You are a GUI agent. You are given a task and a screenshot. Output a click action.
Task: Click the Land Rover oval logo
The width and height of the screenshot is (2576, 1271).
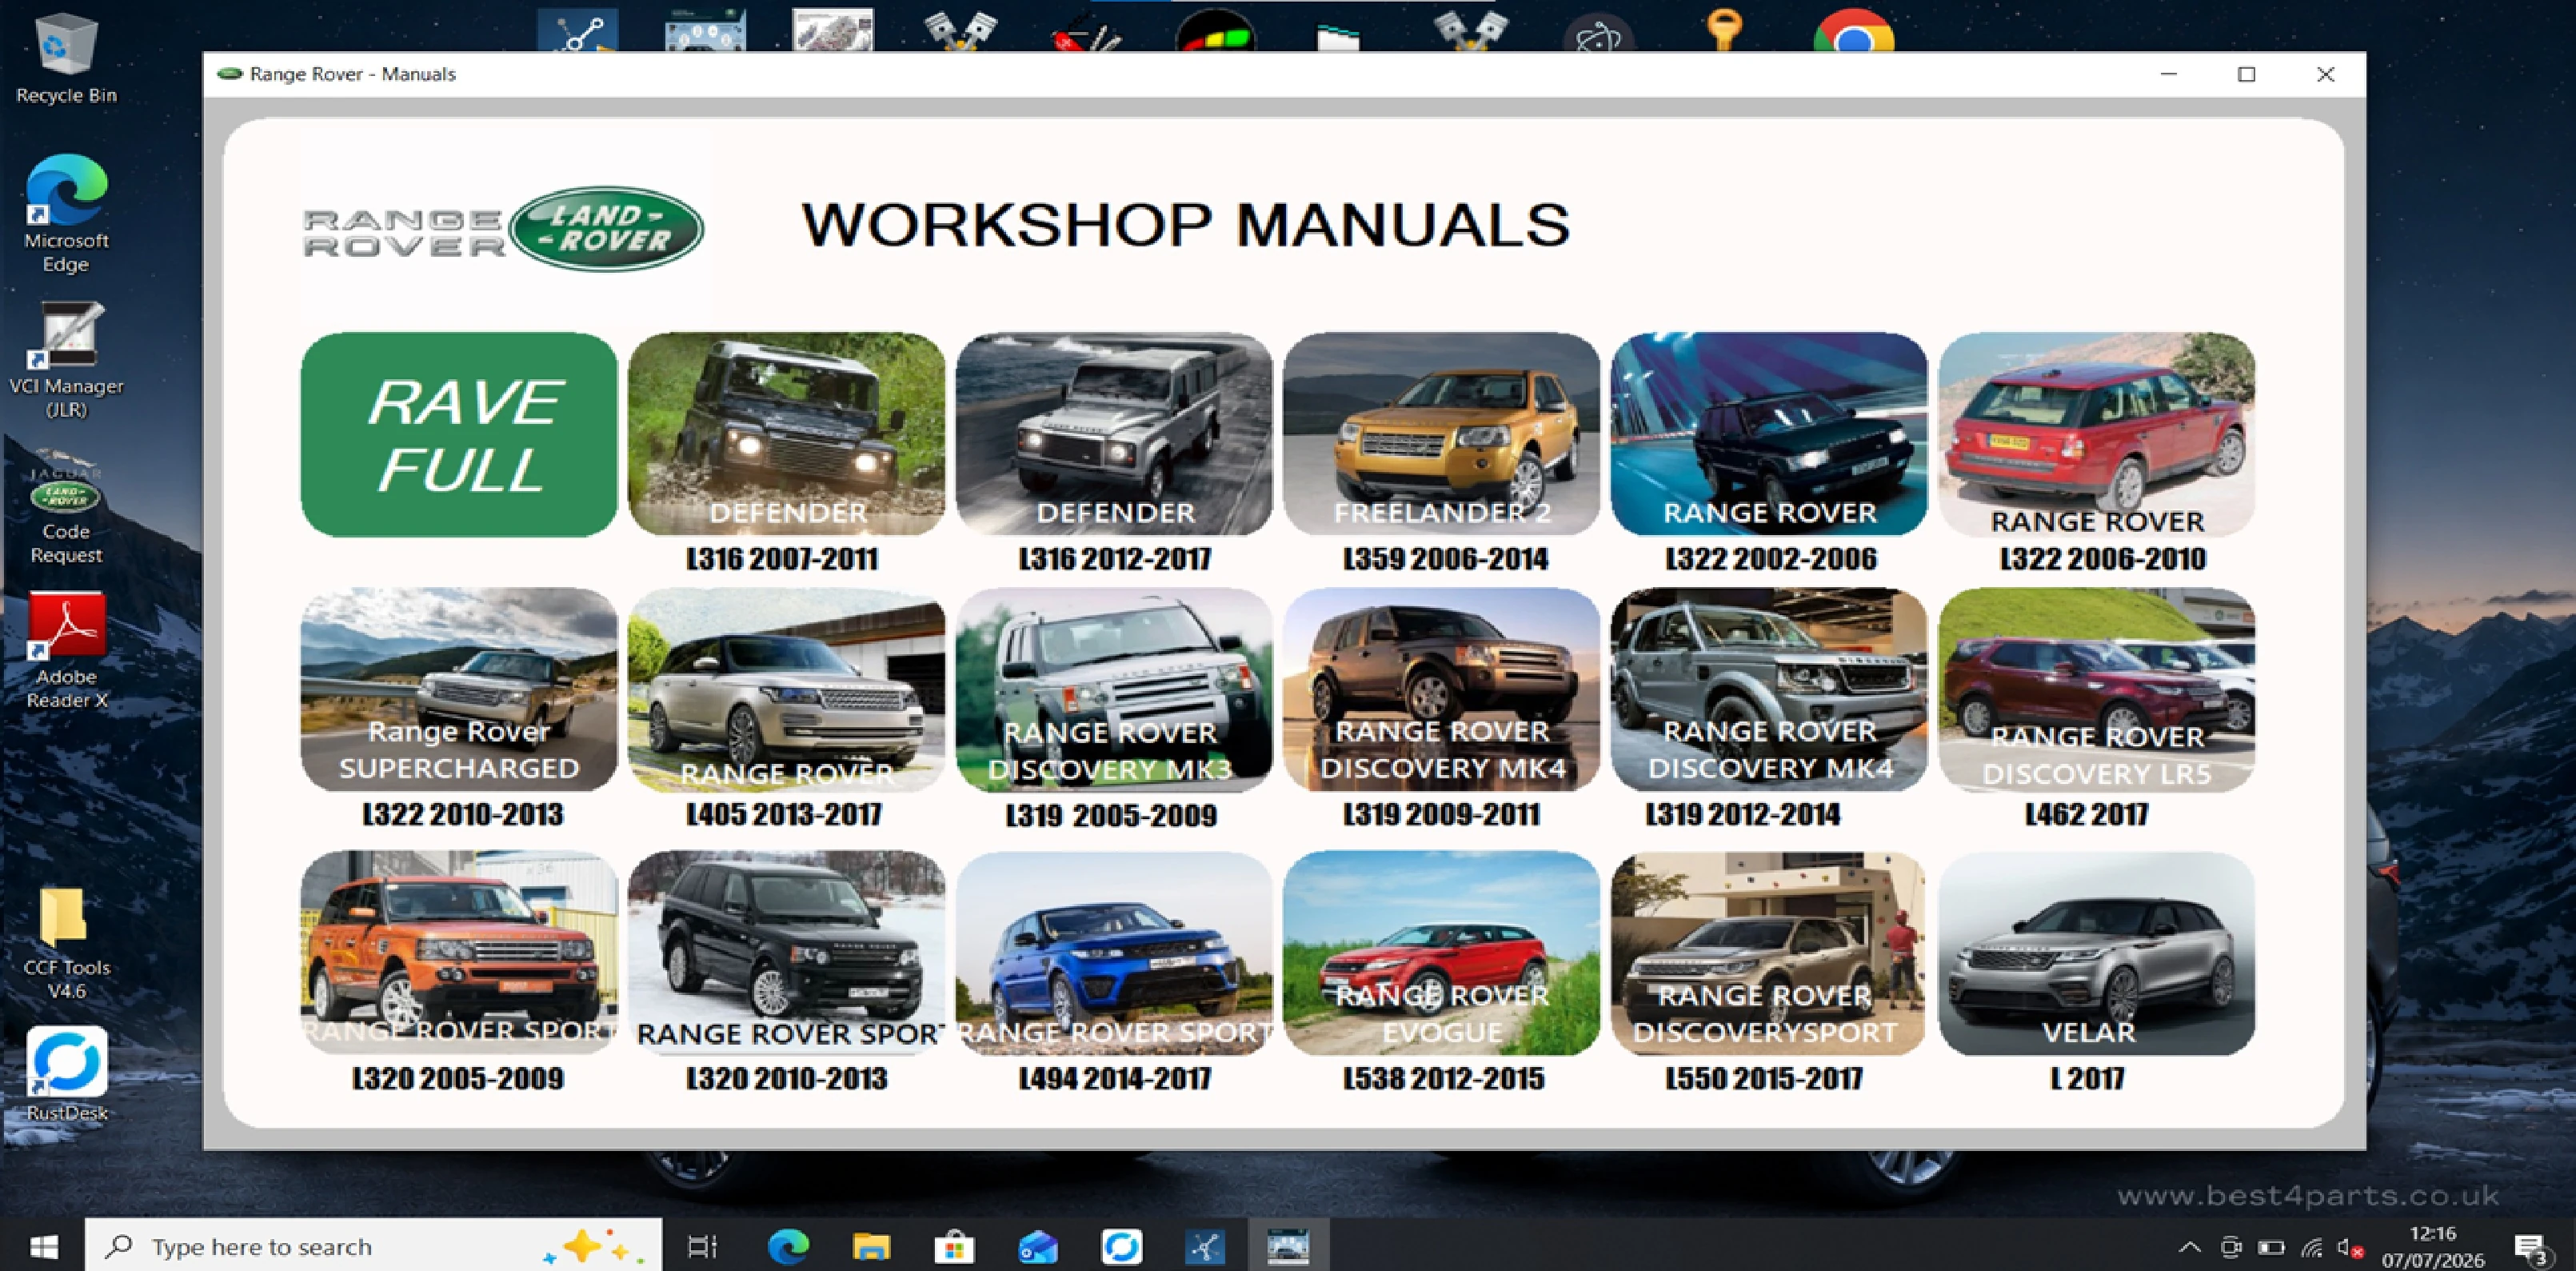point(606,228)
